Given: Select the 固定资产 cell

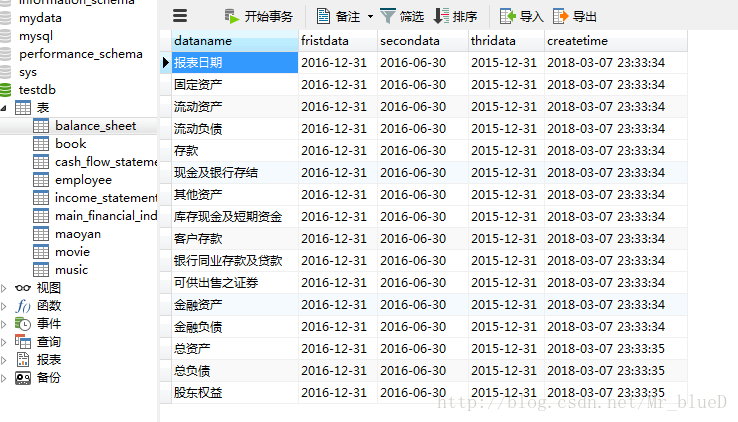Looking at the screenshot, I should 235,85.
